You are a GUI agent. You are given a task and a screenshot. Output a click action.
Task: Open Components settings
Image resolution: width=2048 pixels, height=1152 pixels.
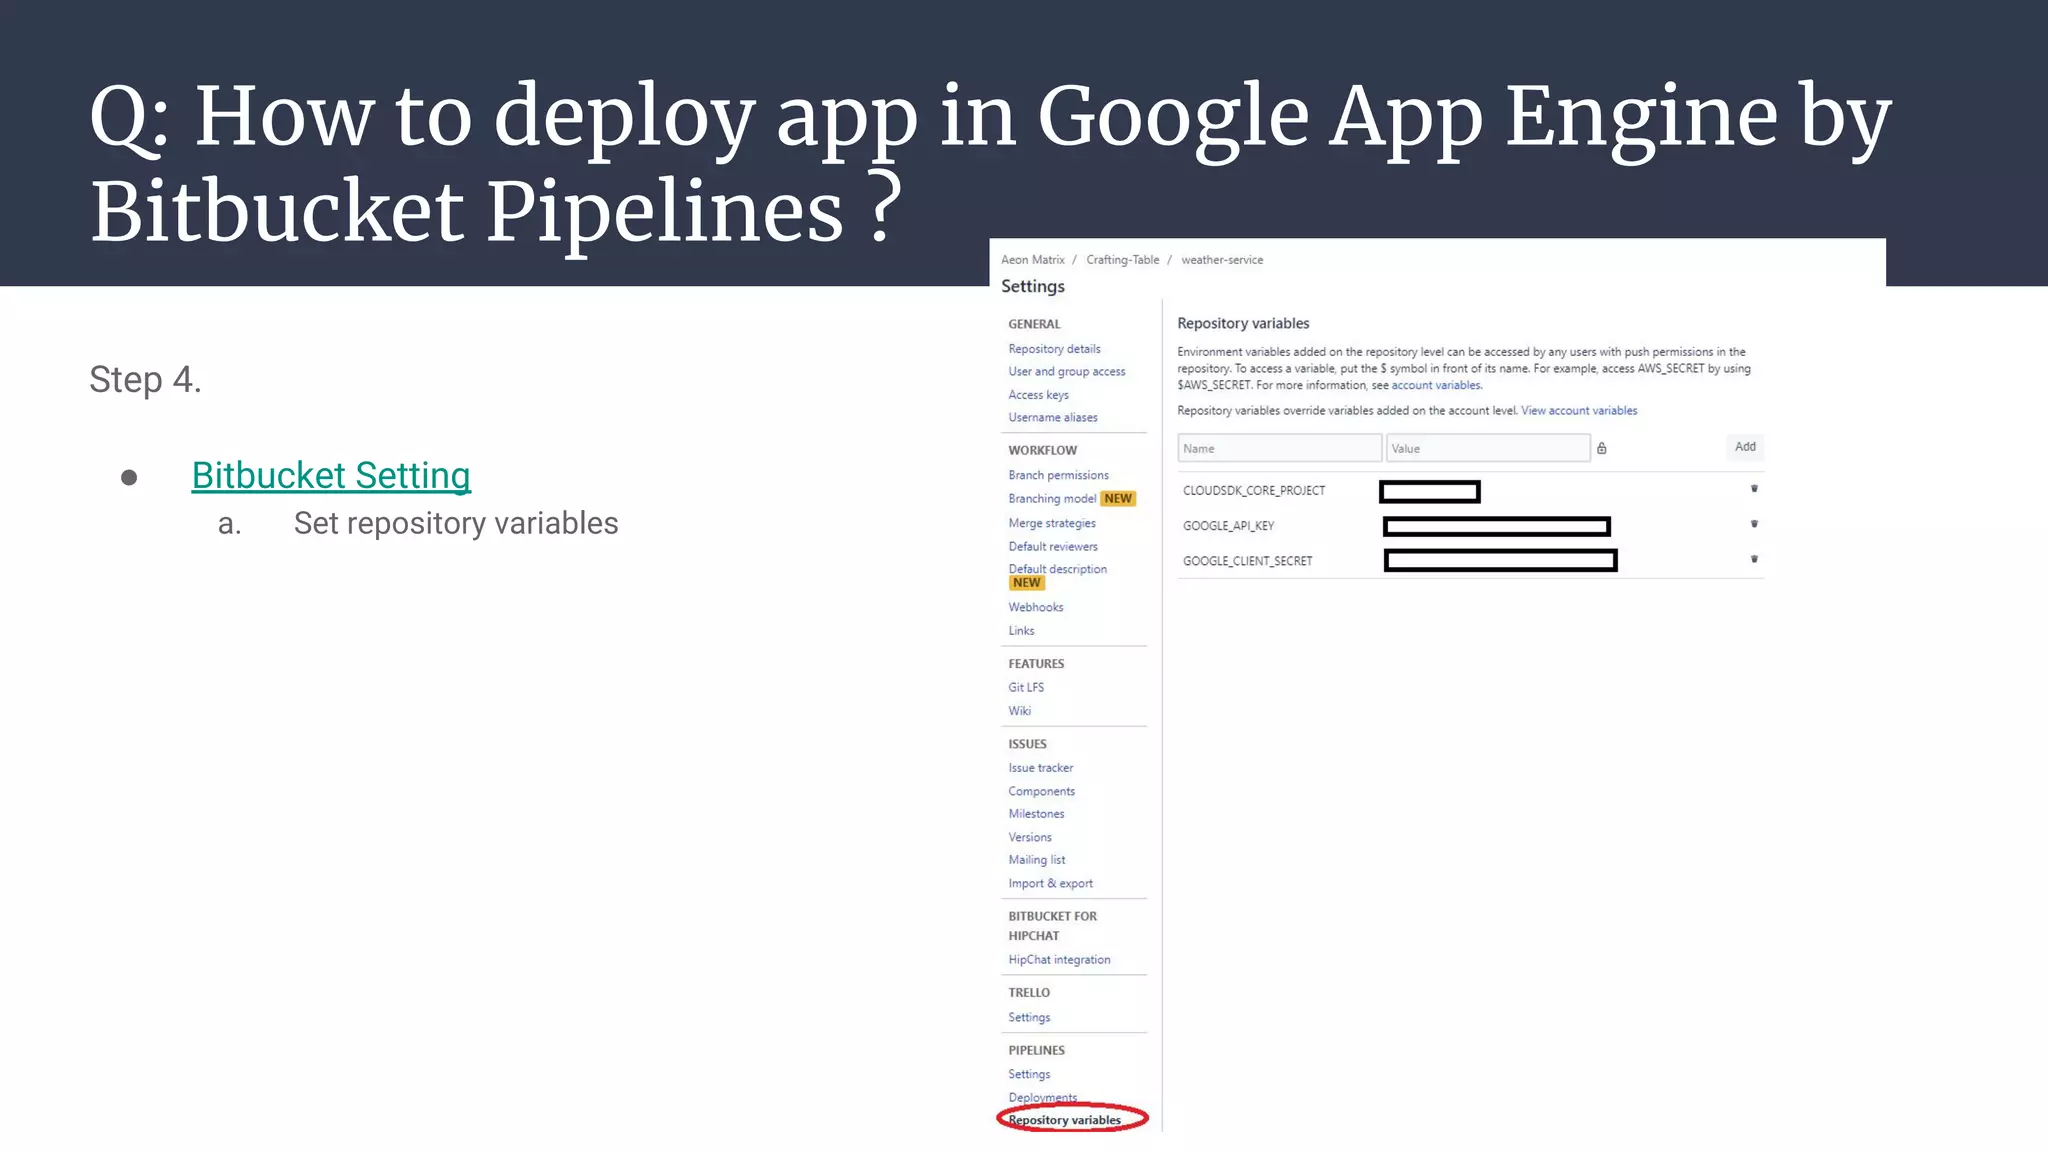pos(1041,792)
